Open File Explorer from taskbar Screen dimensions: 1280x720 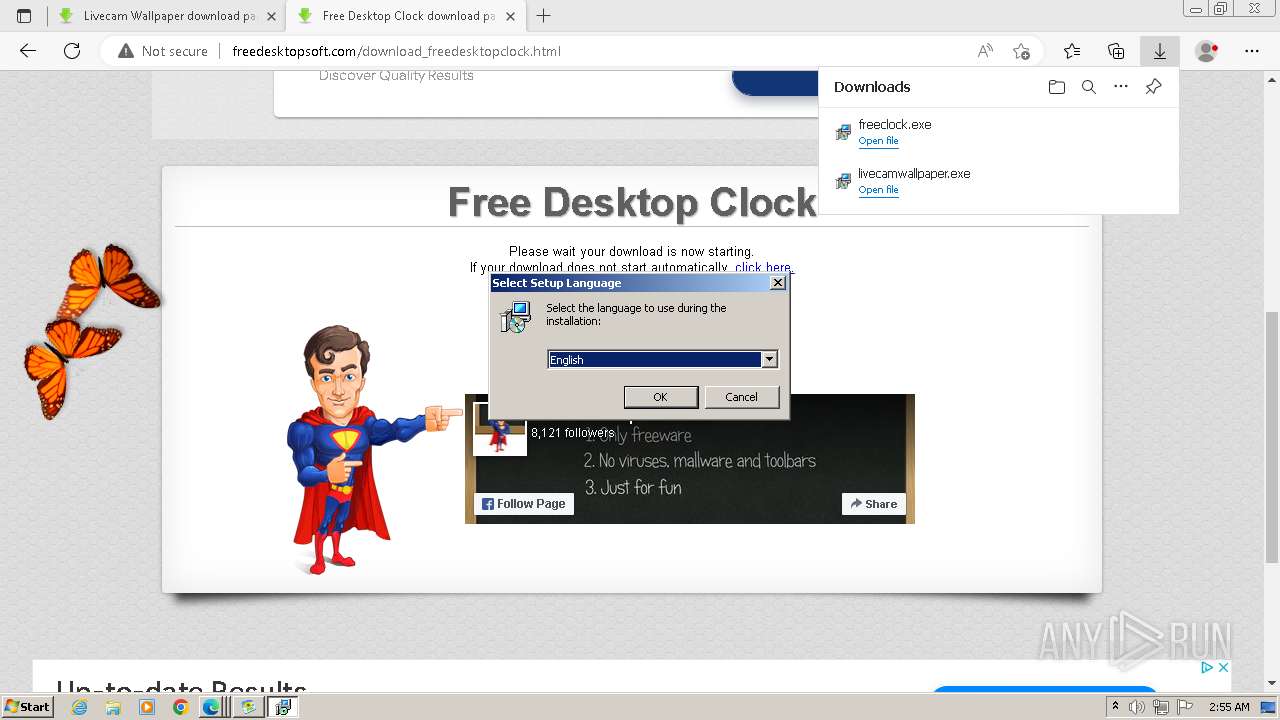(x=113, y=707)
